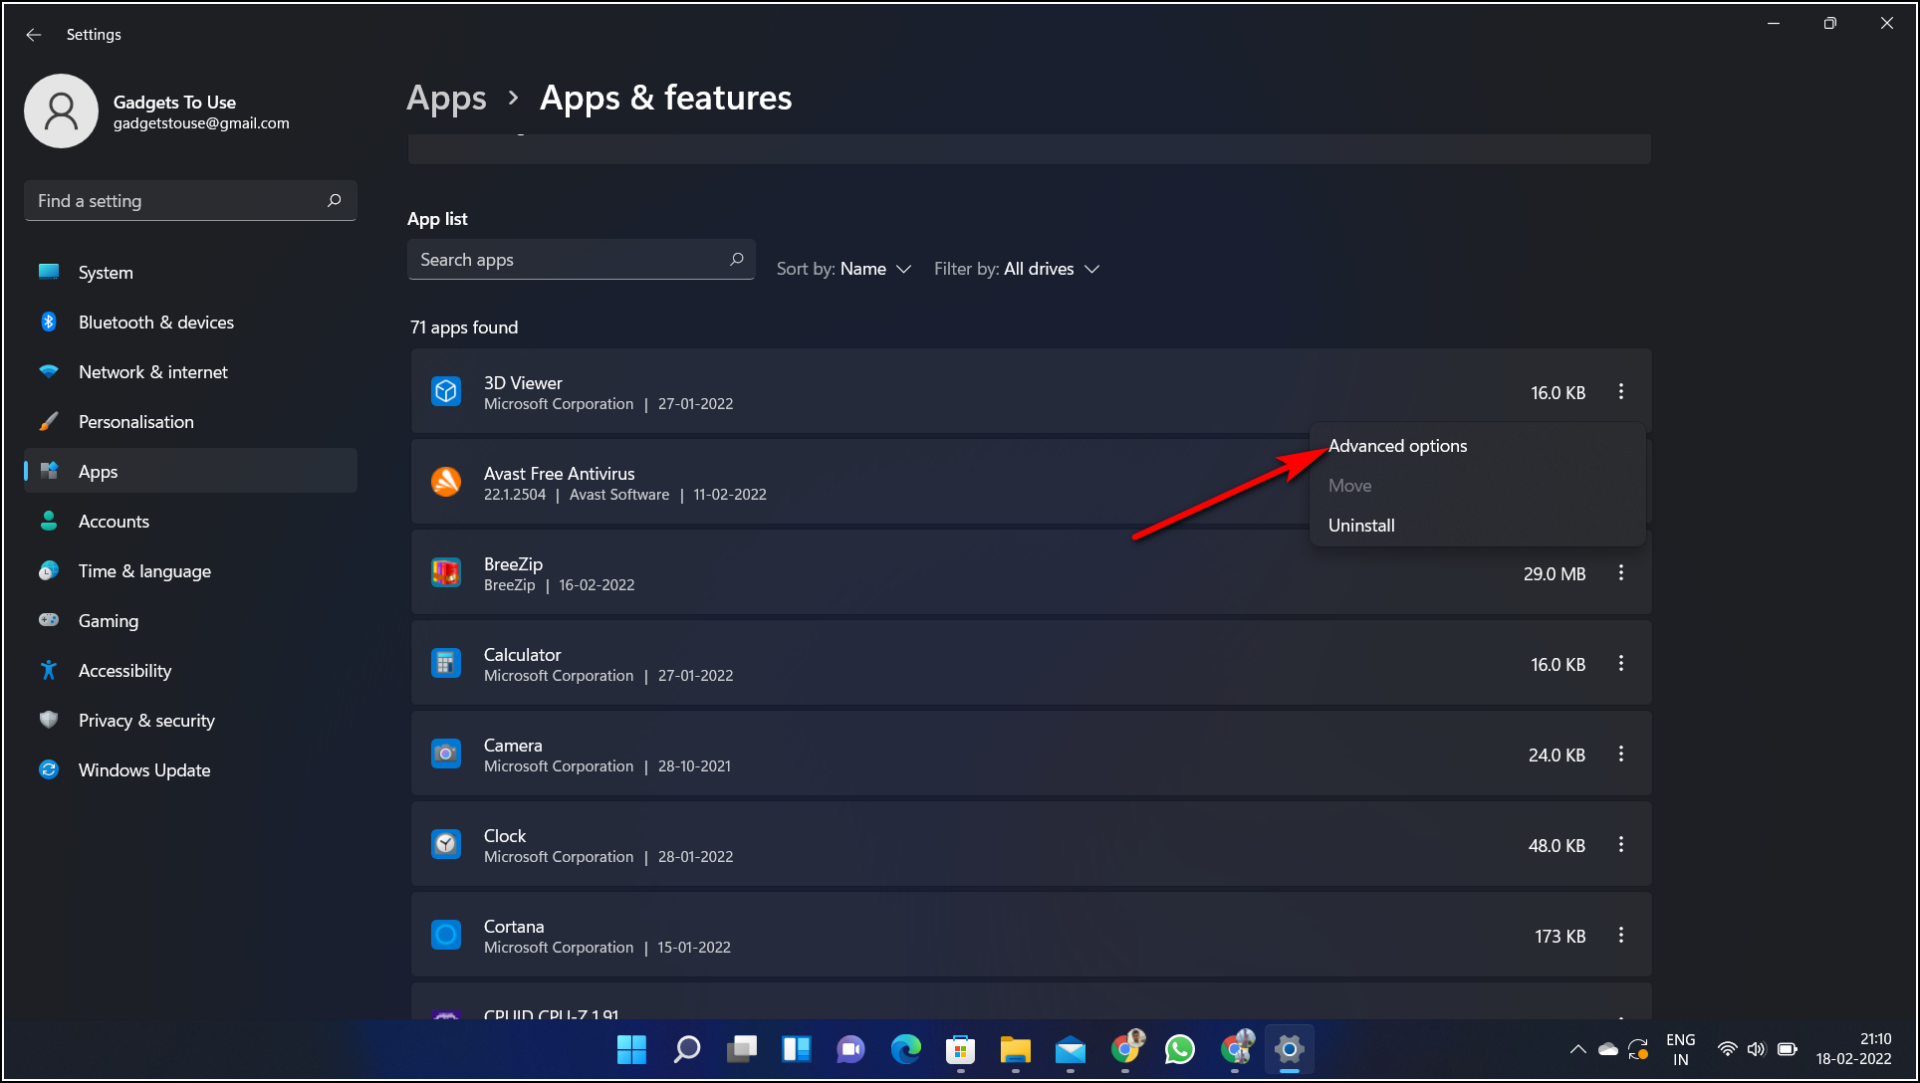Open three-dot menu for Avast Free Antivirus
The image size is (1920, 1083).
[1621, 482]
